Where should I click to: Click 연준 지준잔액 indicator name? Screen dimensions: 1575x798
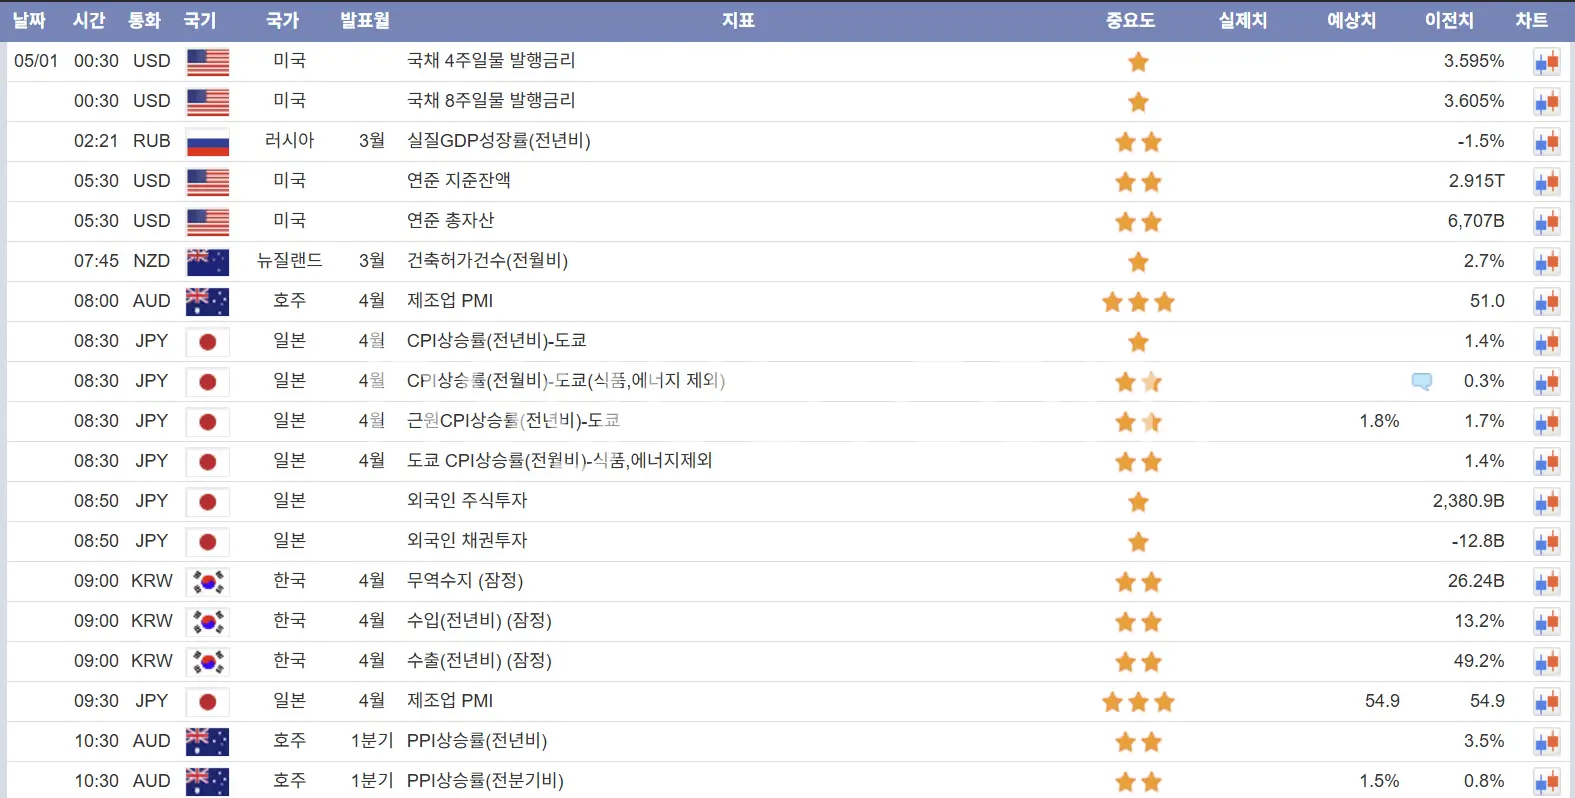[458, 181]
